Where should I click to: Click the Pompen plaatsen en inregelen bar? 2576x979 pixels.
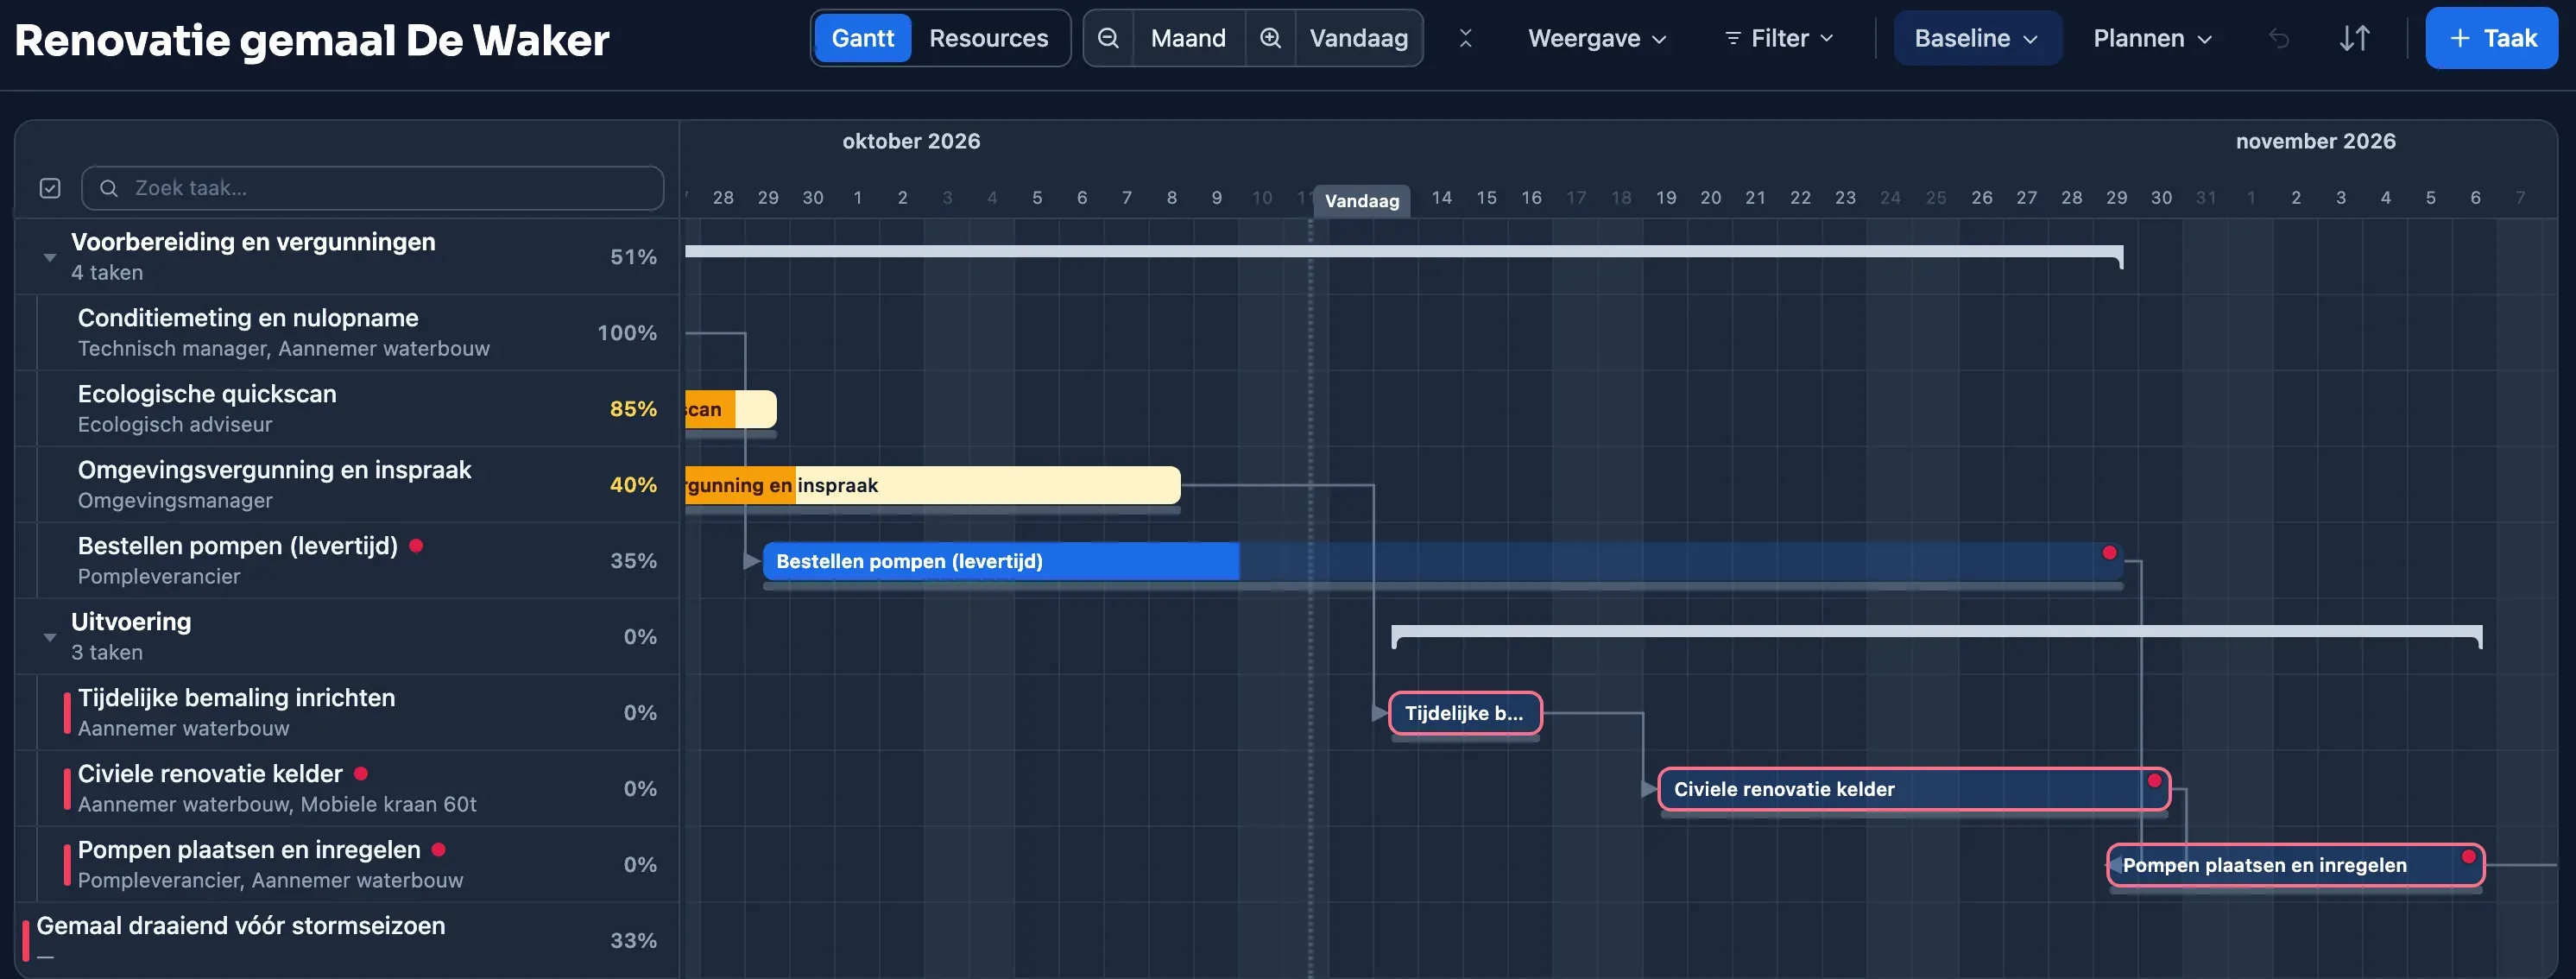coord(2295,865)
